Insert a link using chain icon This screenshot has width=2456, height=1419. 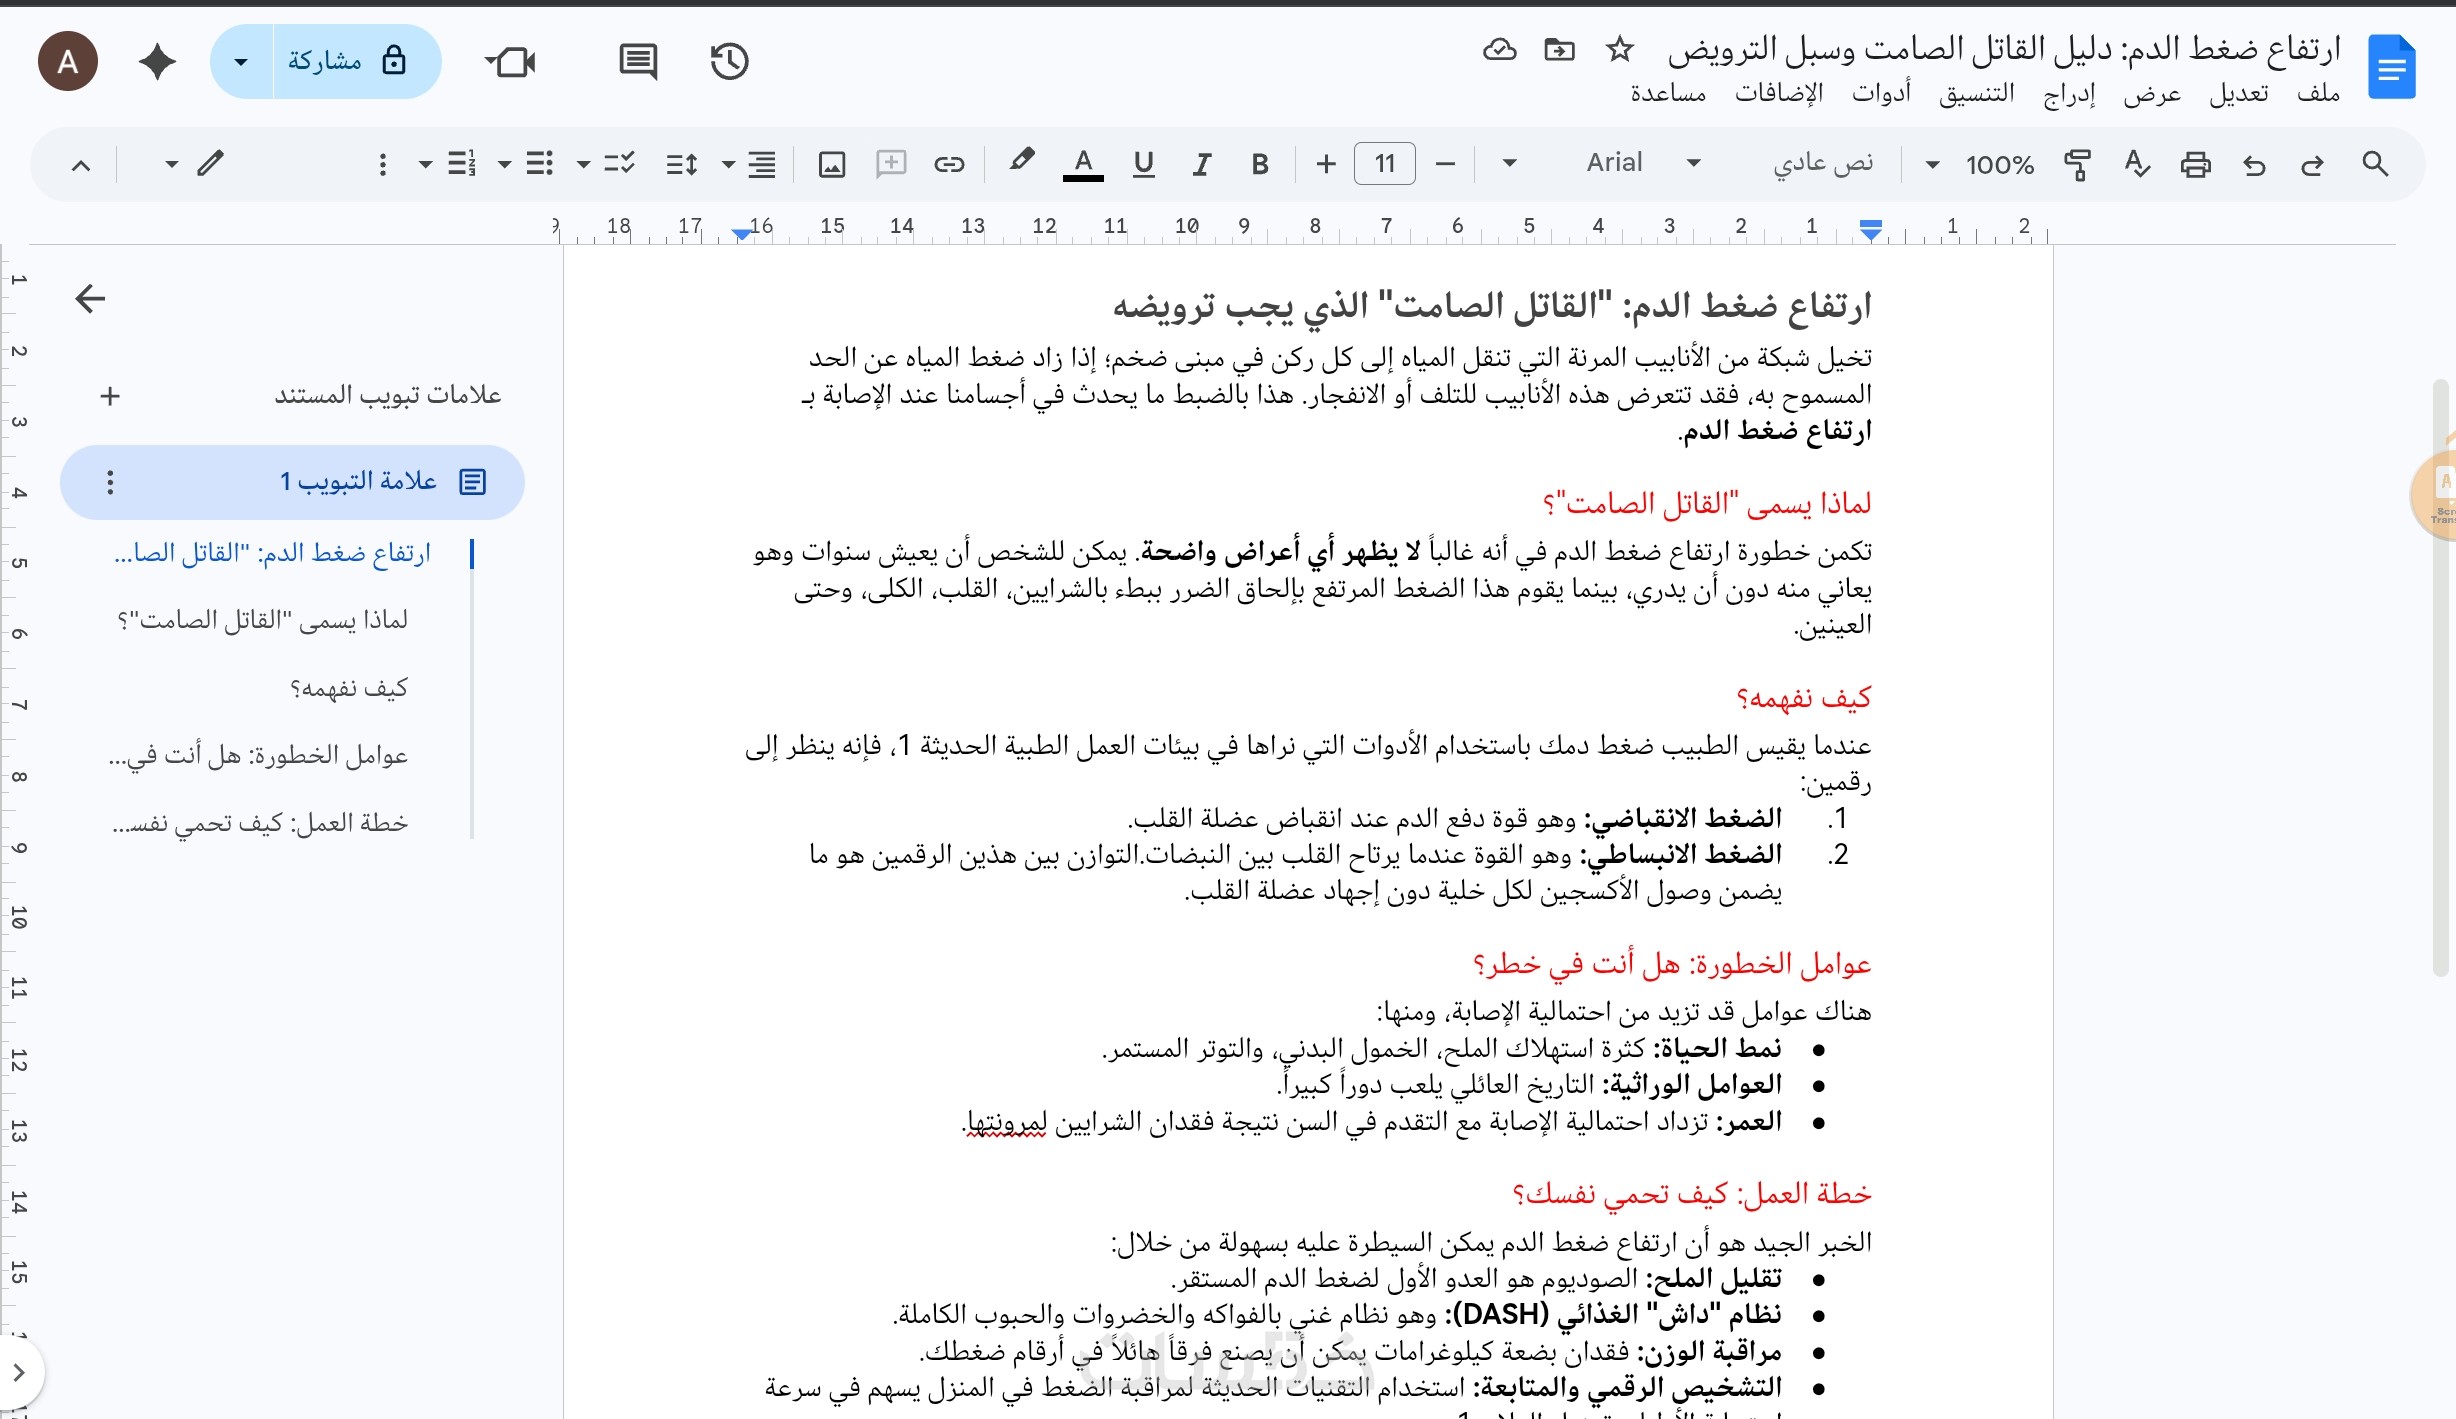point(949,164)
